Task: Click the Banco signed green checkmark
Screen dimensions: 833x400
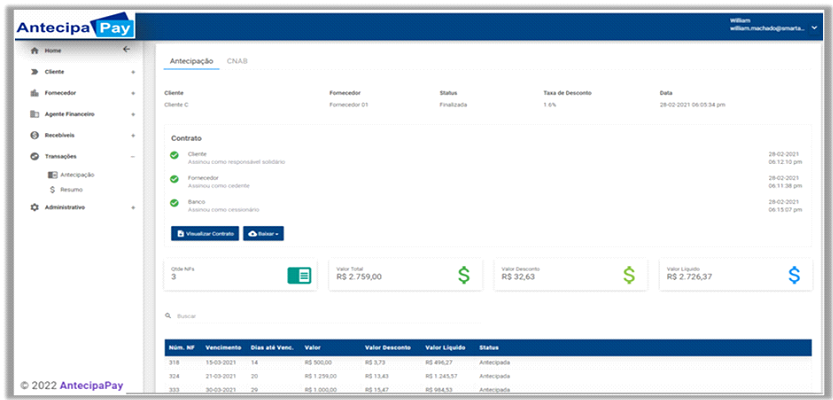Action: point(174,204)
